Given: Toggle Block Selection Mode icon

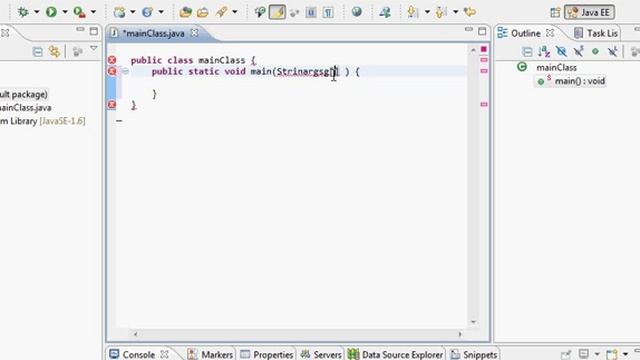Looking at the screenshot, I should (x=311, y=12).
